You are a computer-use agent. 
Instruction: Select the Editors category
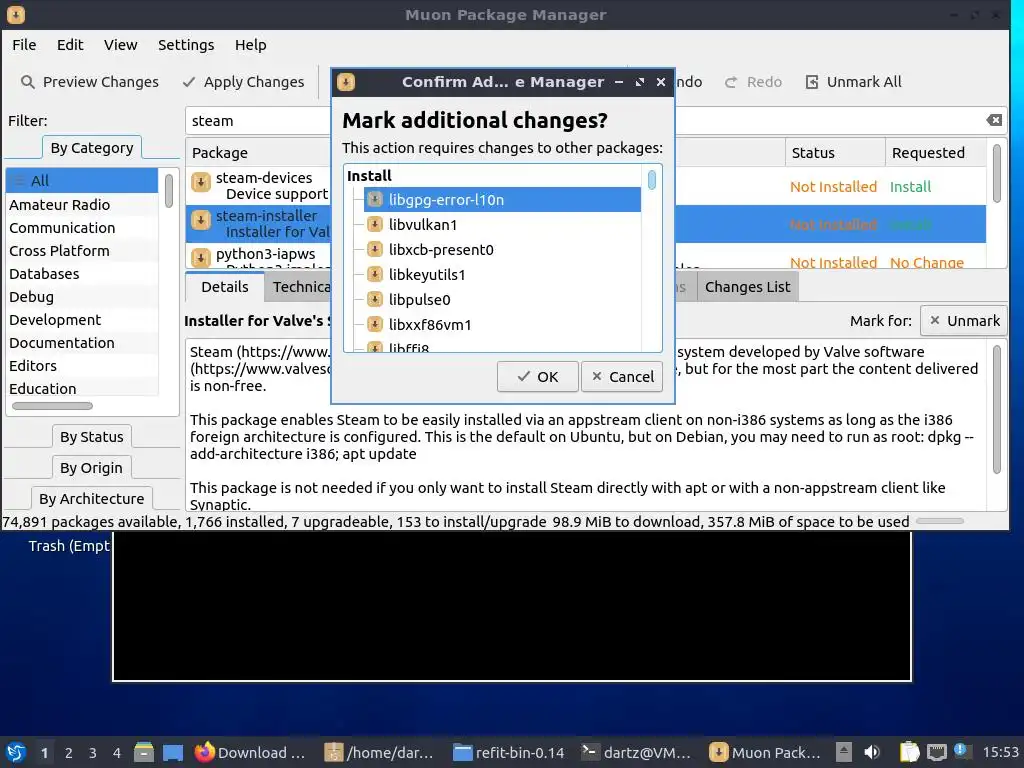point(82,366)
